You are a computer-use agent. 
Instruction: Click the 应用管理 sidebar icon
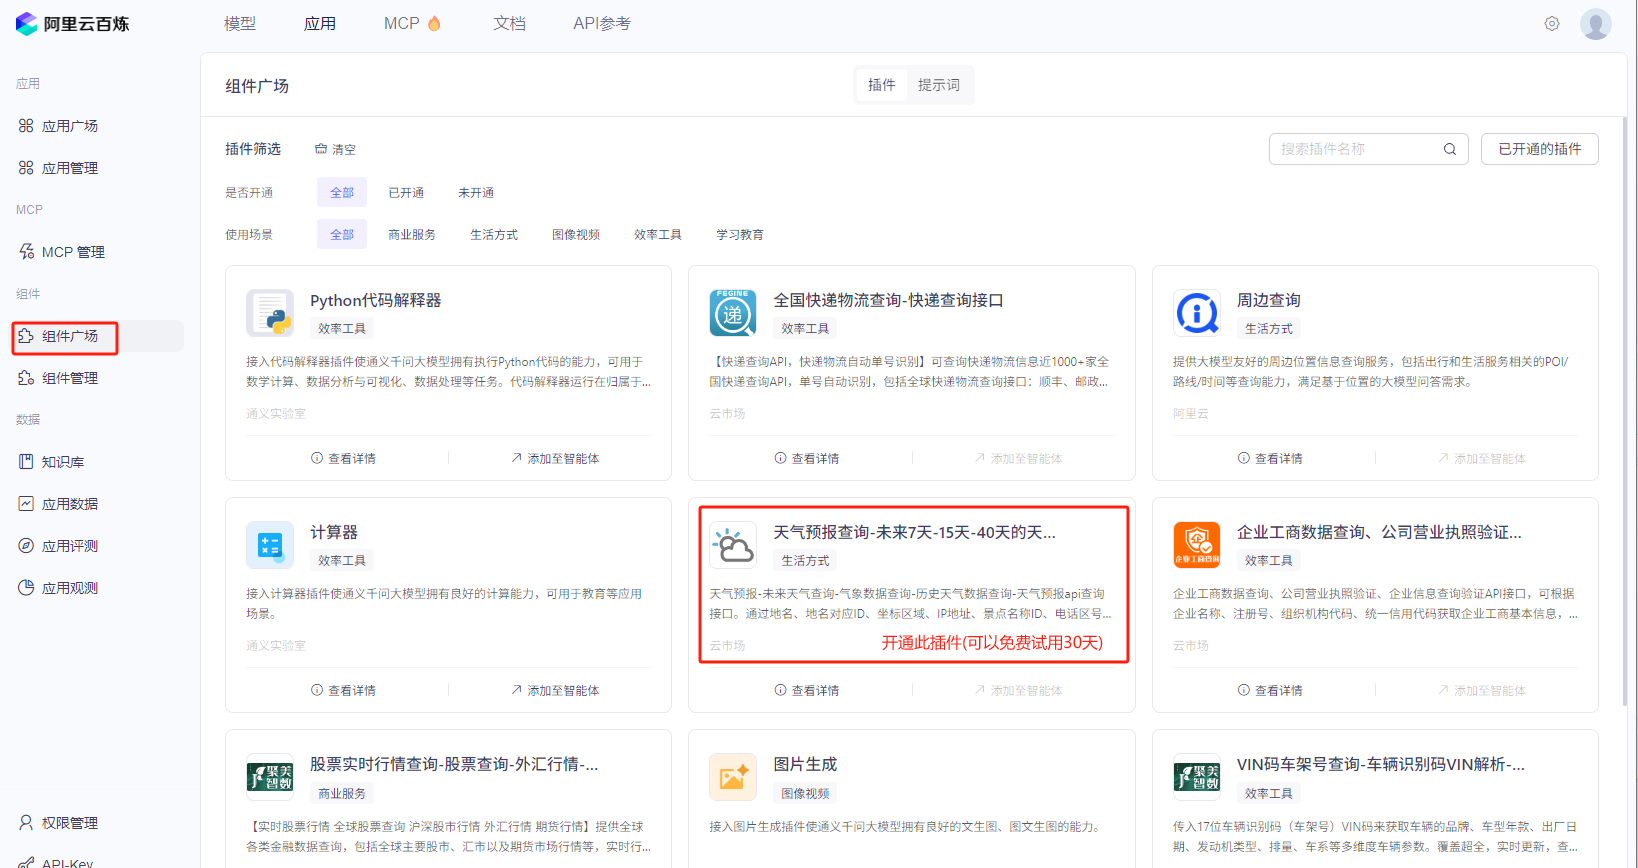pyautogui.click(x=26, y=168)
